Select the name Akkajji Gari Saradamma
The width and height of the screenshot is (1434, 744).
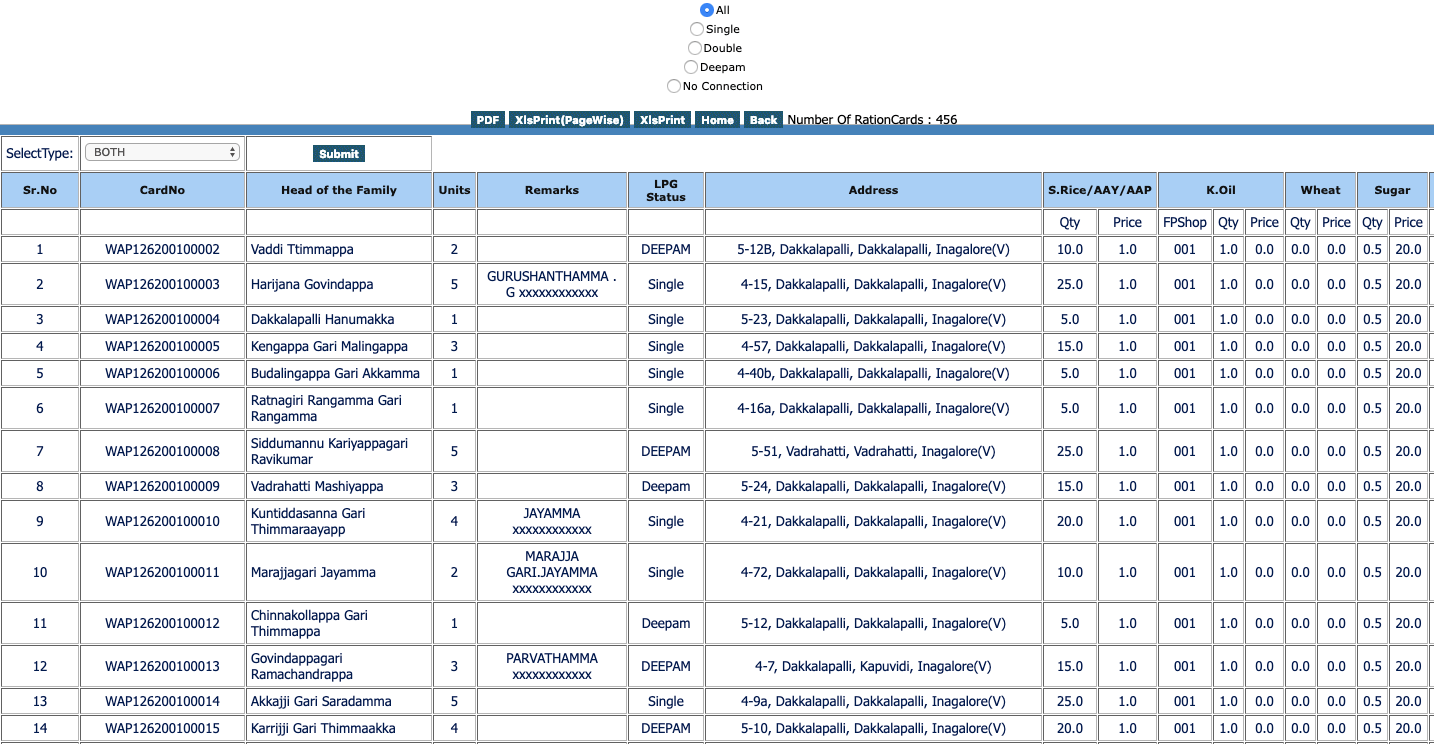[x=321, y=701]
